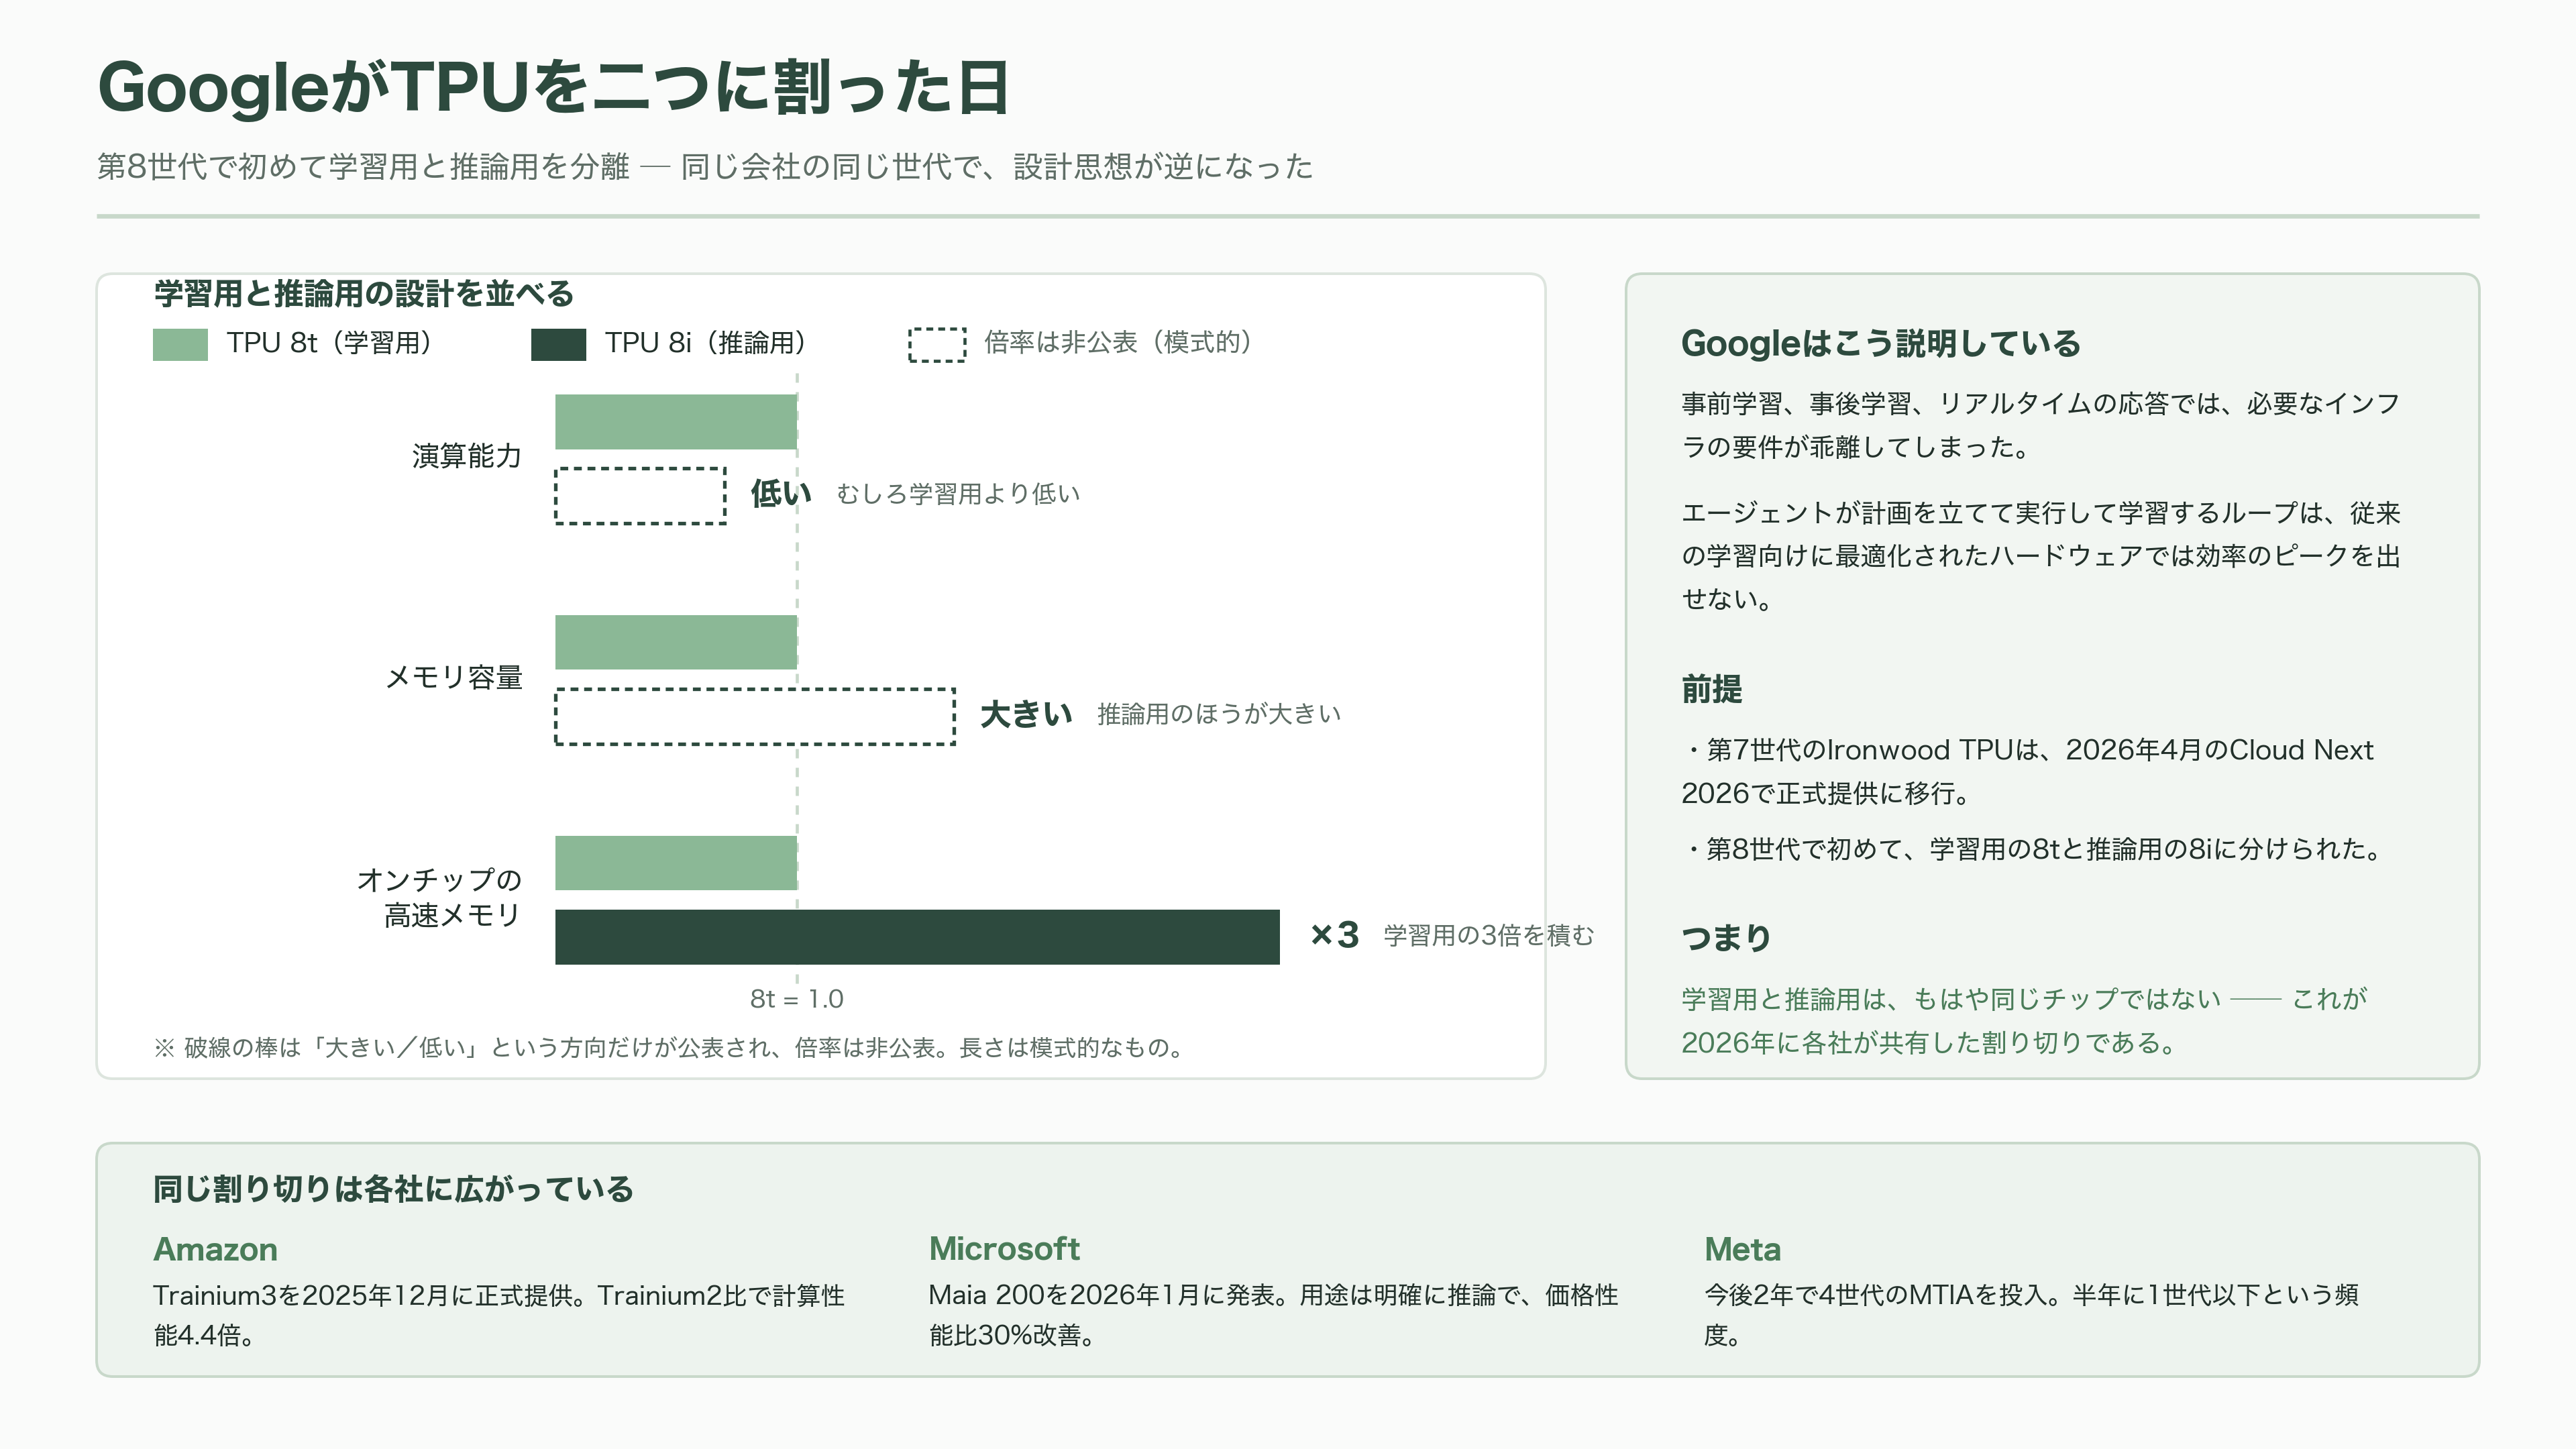The image size is (2576, 1449).
Task: Click the 'Microsoft' company heading
Action: (x=1004, y=1249)
